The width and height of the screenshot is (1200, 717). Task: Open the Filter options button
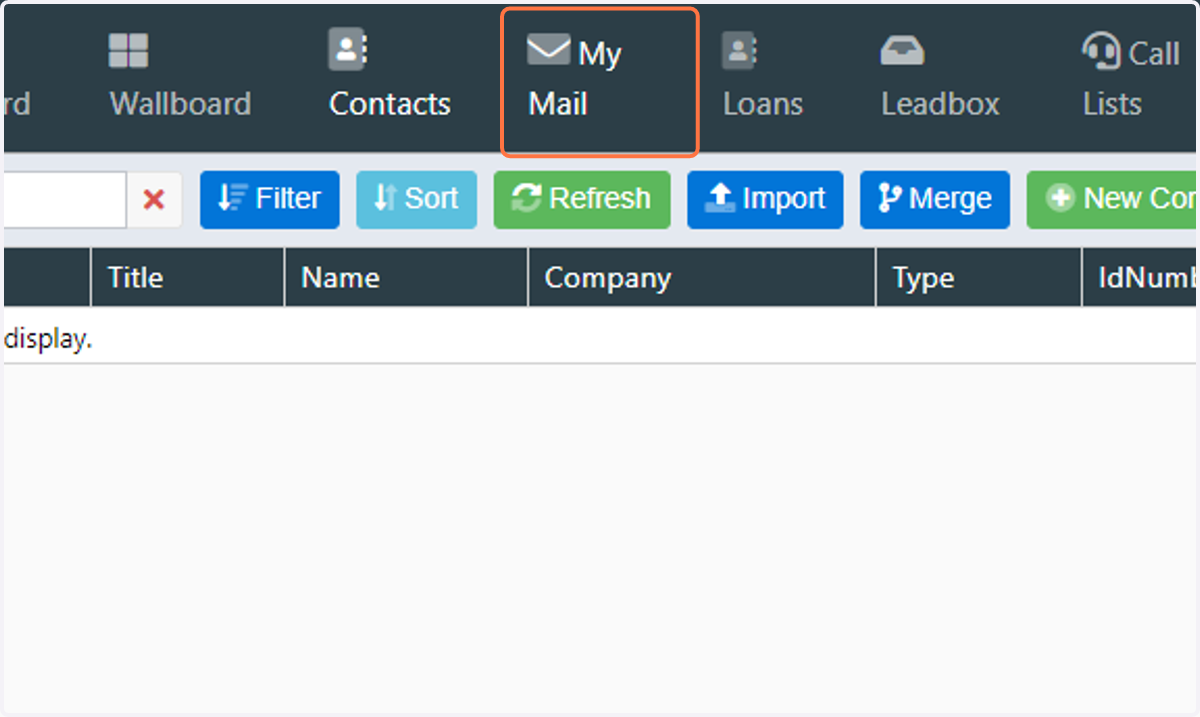click(270, 199)
